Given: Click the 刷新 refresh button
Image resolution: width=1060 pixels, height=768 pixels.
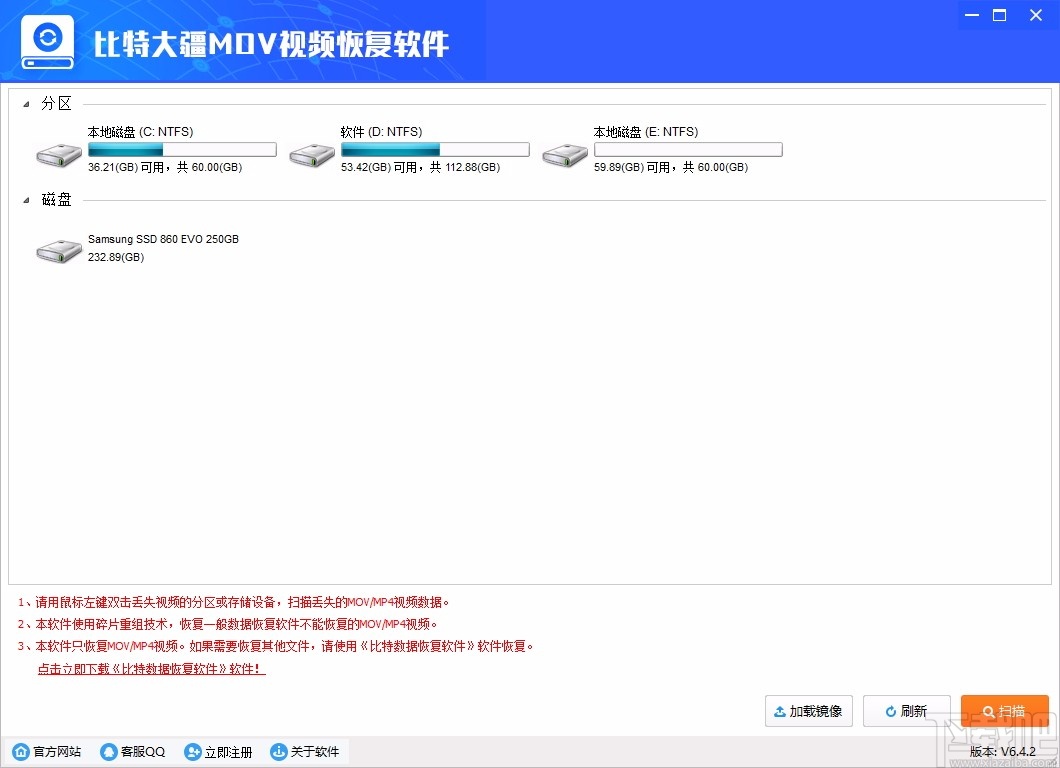Looking at the screenshot, I should (x=907, y=711).
